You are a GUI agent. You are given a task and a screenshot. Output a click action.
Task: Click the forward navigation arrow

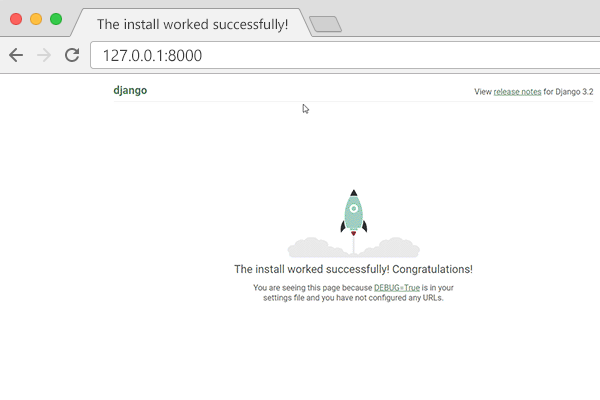[43, 55]
